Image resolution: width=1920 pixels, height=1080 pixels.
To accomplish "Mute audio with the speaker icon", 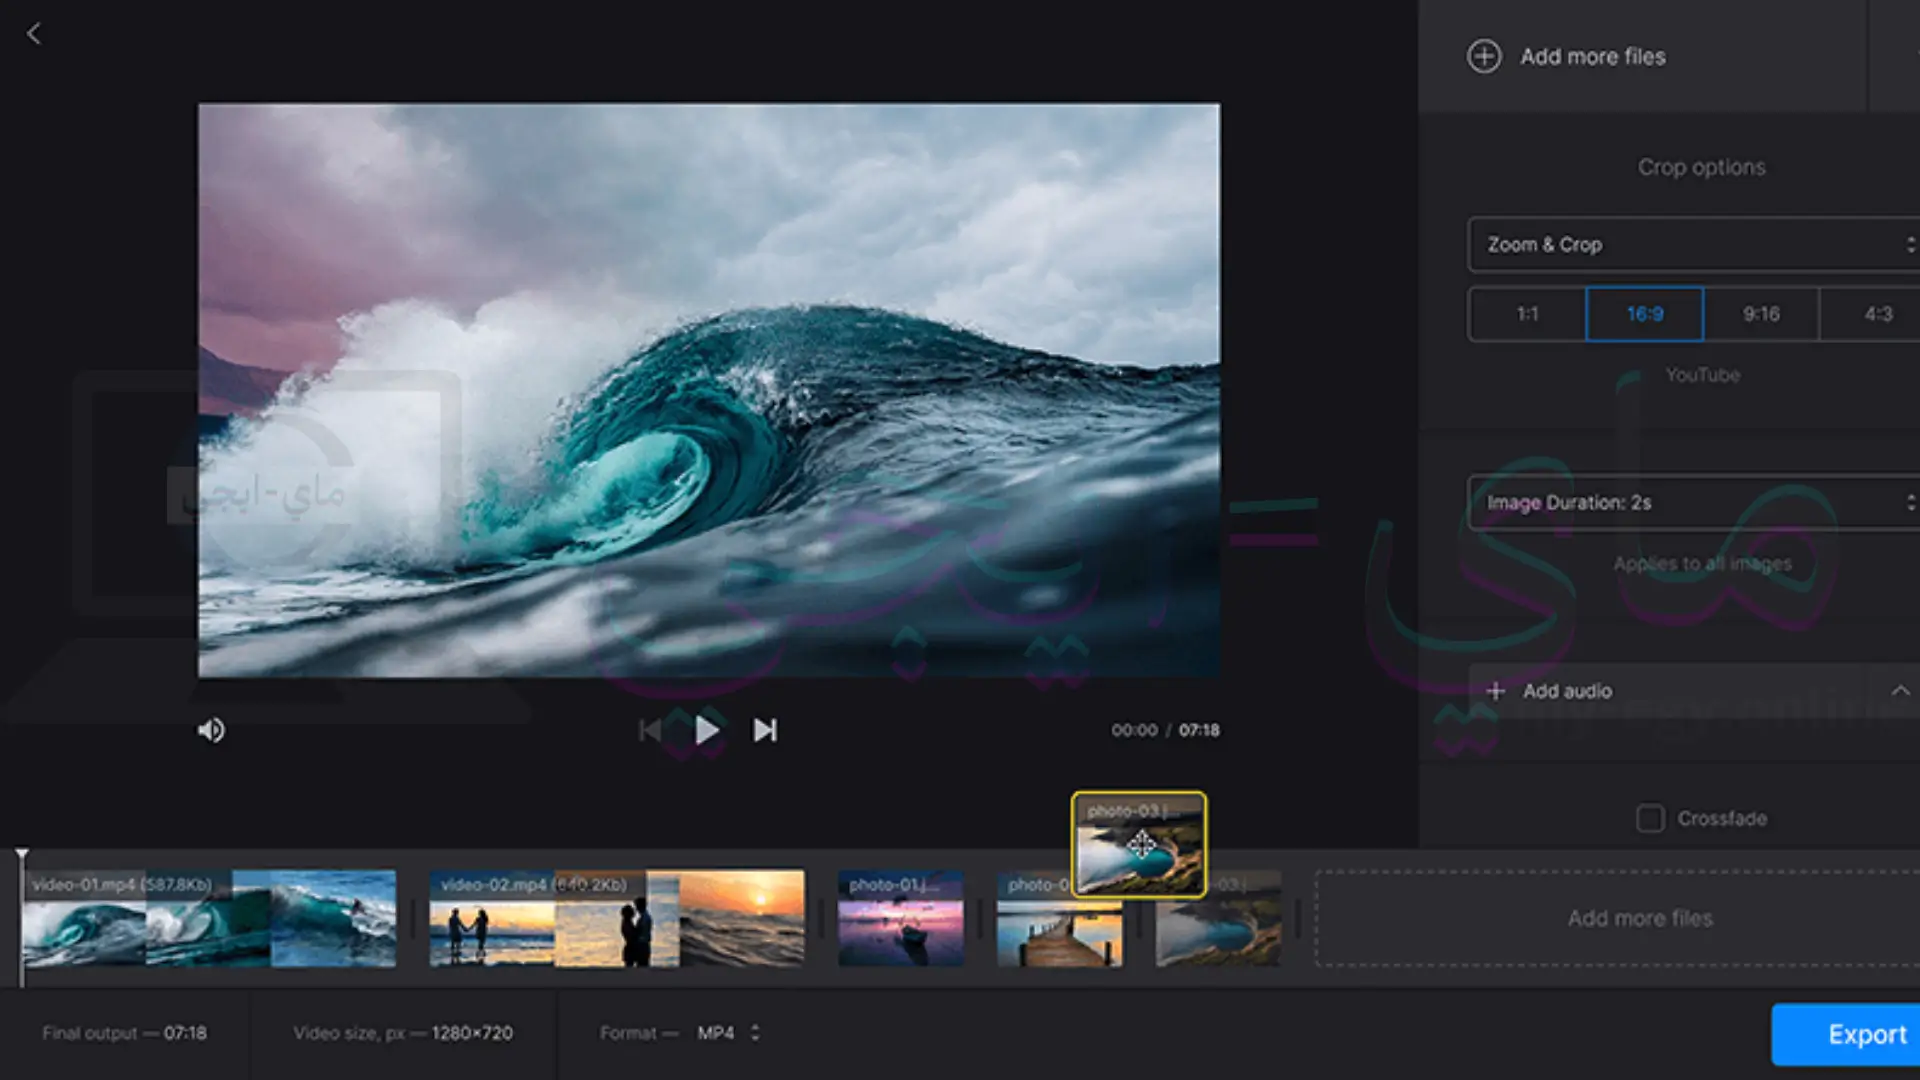I will click(x=210, y=731).
